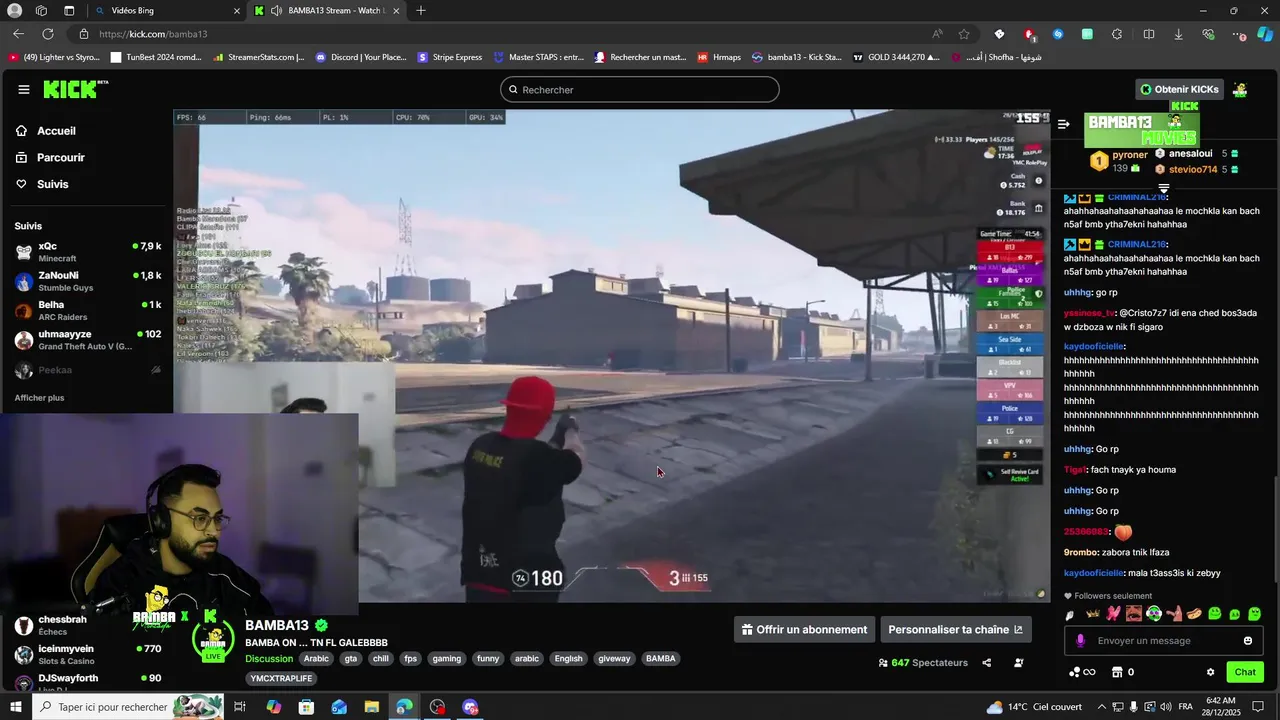Reload the page

(x=46, y=34)
